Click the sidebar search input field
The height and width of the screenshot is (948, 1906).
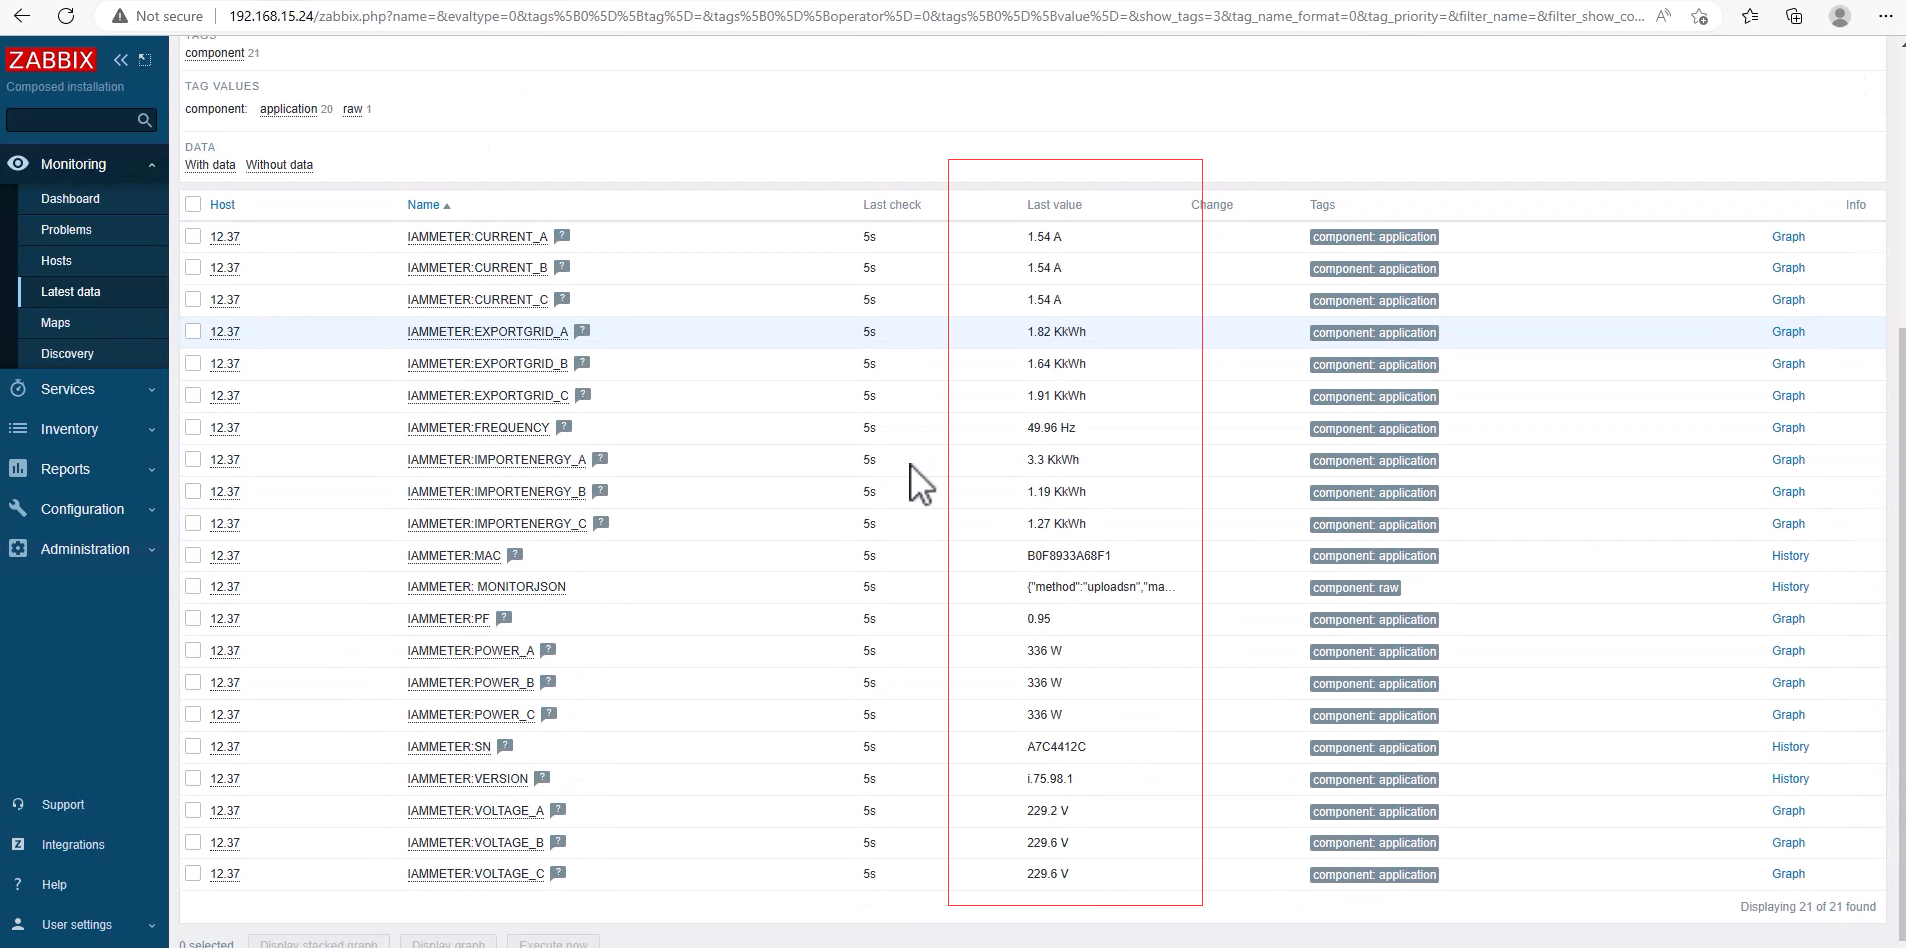click(x=70, y=120)
